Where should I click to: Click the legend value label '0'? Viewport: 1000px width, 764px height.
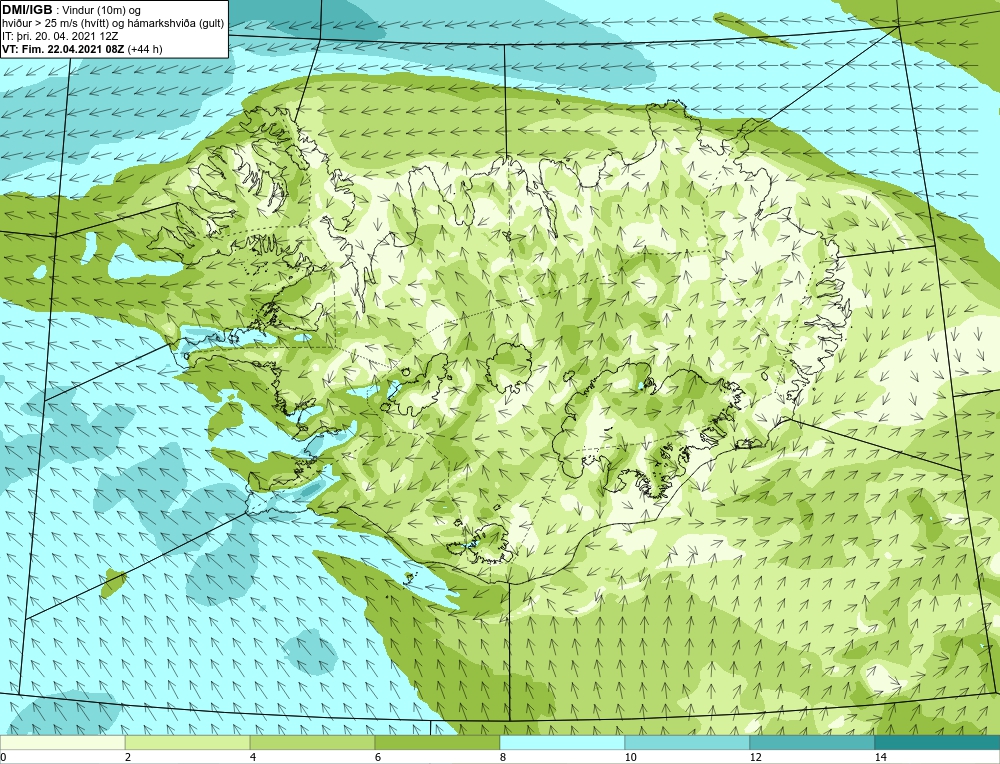[3, 757]
